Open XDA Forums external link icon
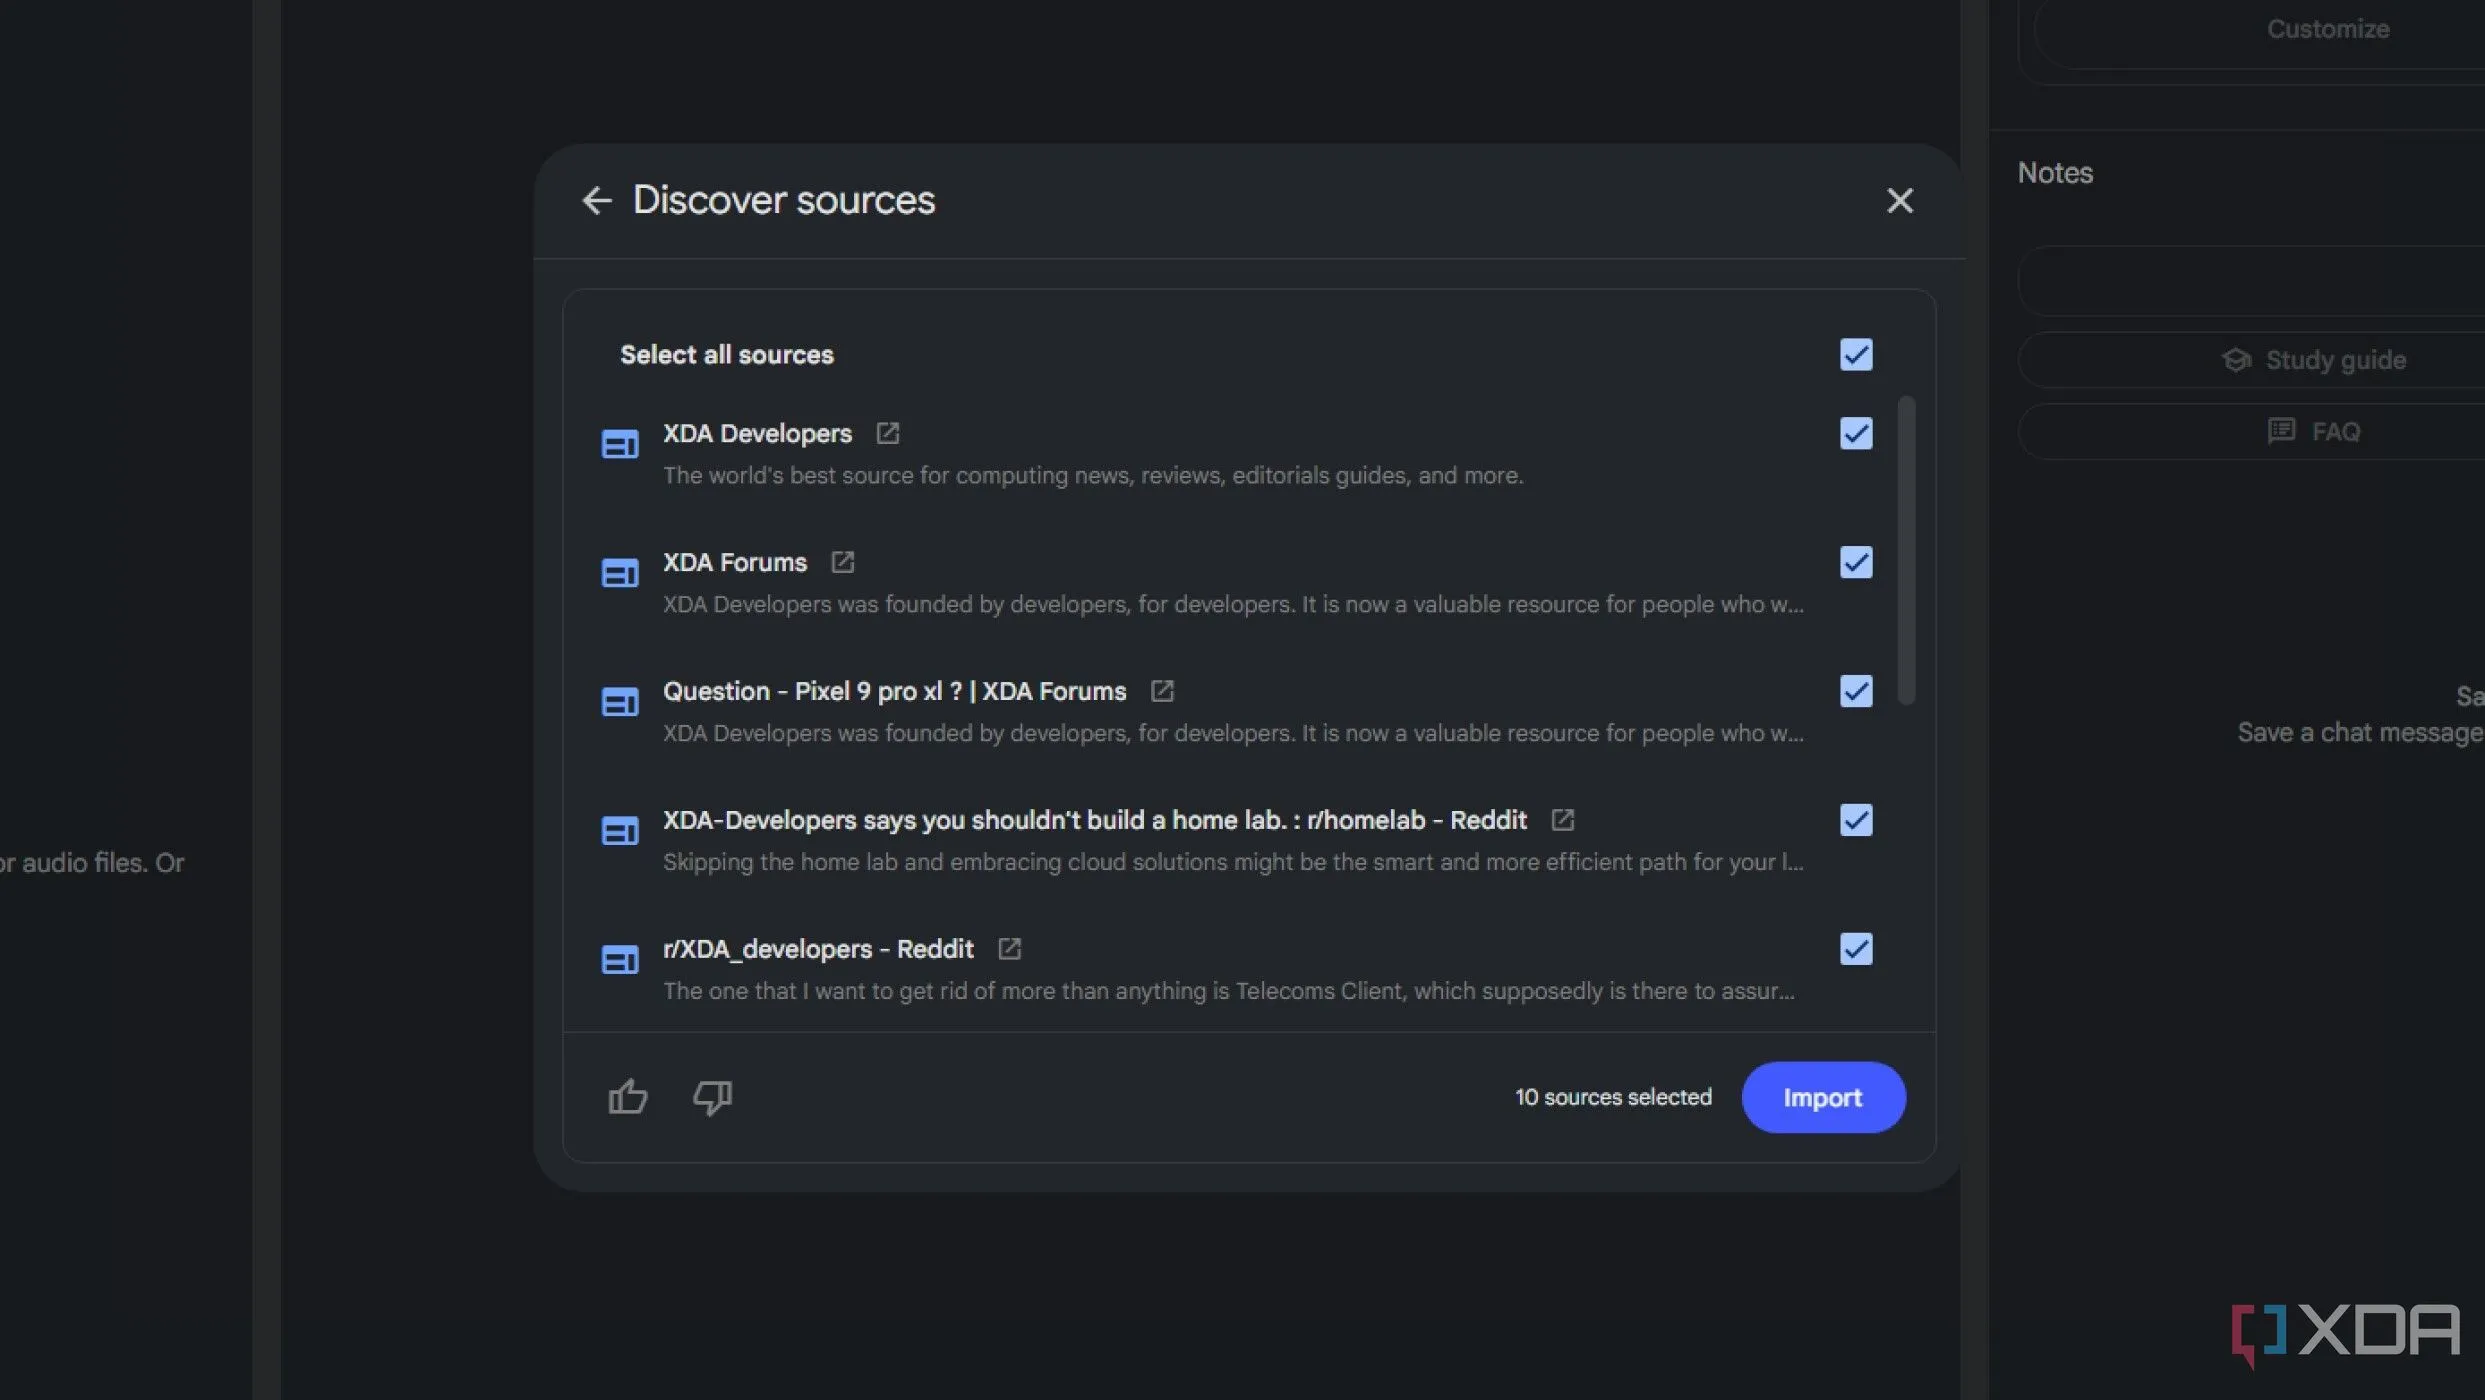Screen dimensions: 2485x1400 (x=842, y=562)
